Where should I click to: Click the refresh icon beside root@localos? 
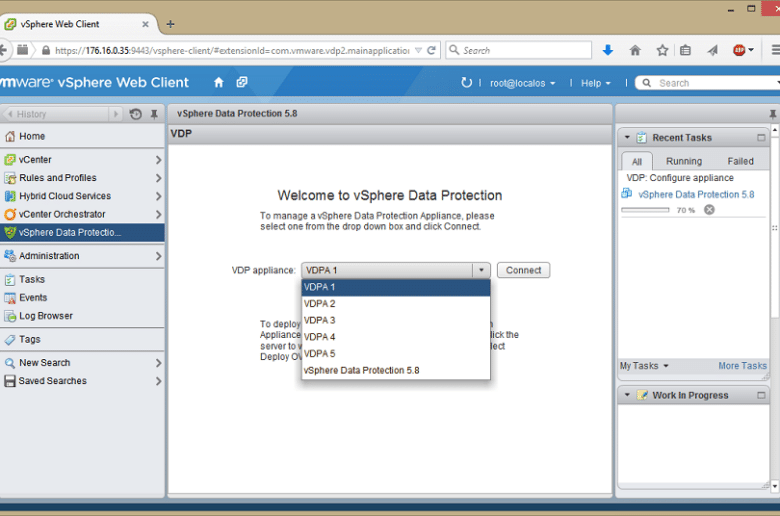(x=466, y=83)
